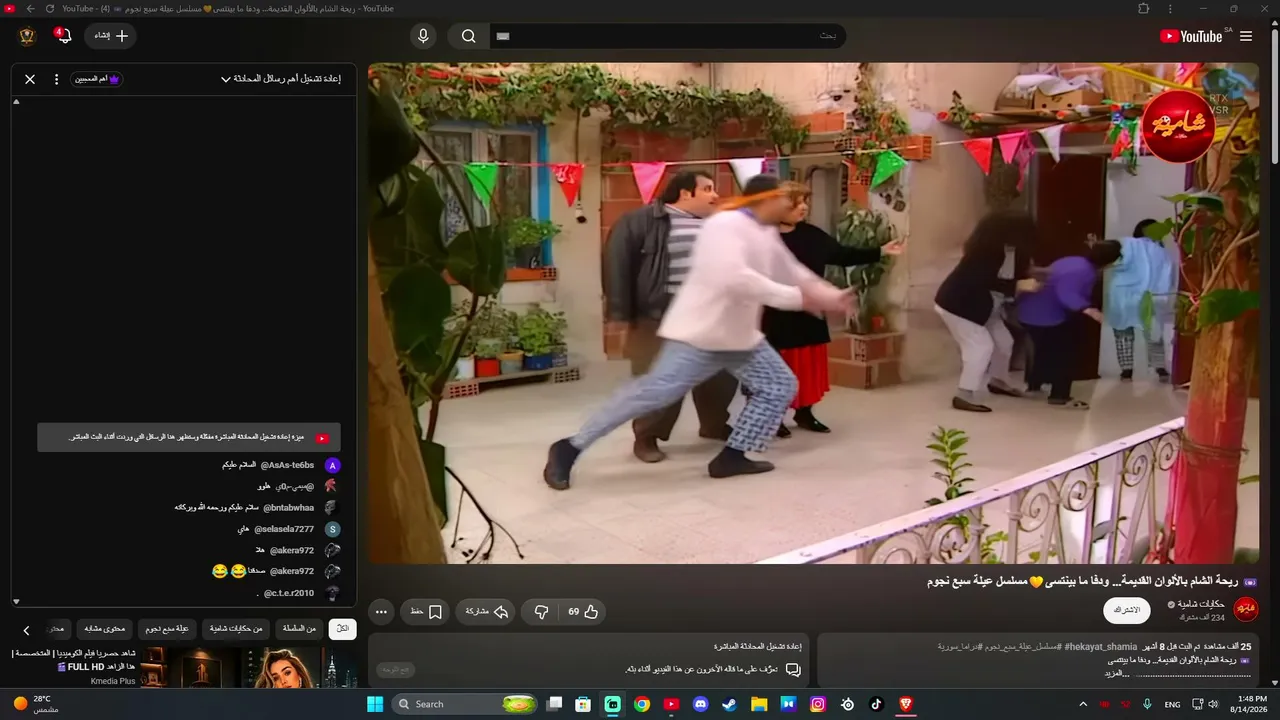Show hidden system tray icons chevron
The height and width of the screenshot is (720, 1280).
[1083, 704]
